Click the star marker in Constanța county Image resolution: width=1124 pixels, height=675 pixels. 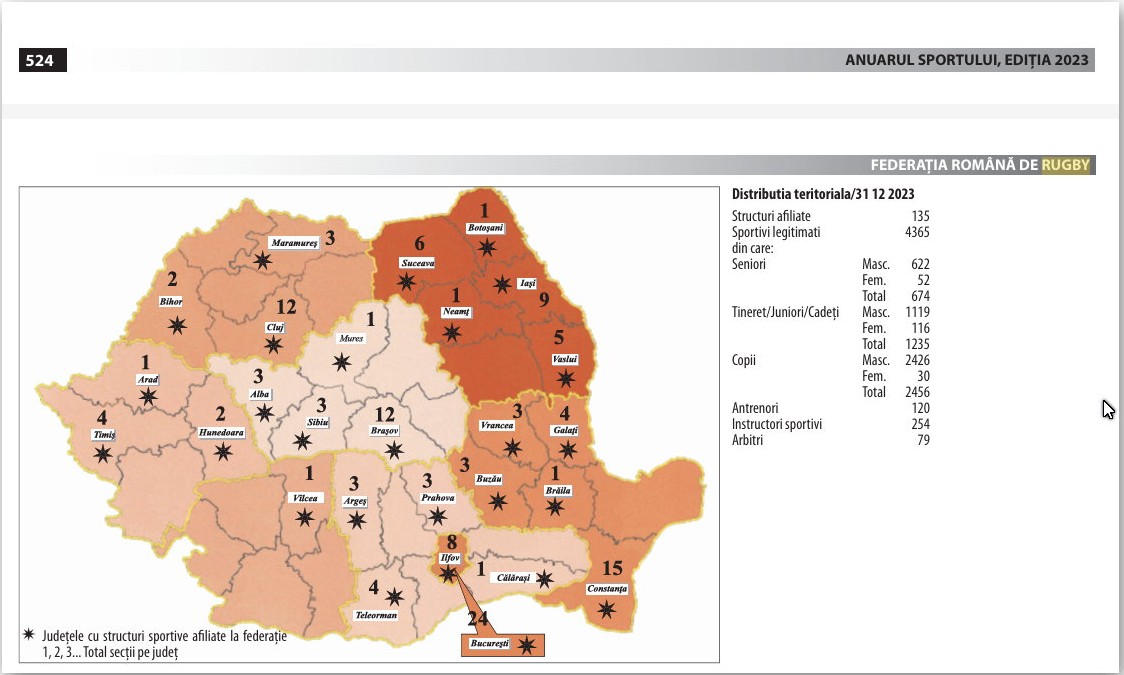click(607, 609)
